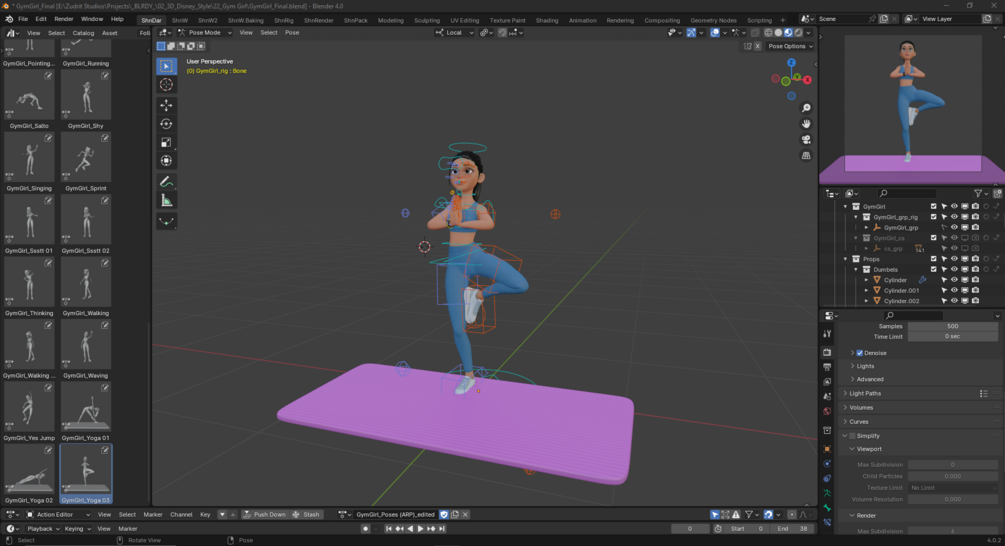
Task: Click the viewport zoom magnifier icon
Action: click(x=806, y=108)
